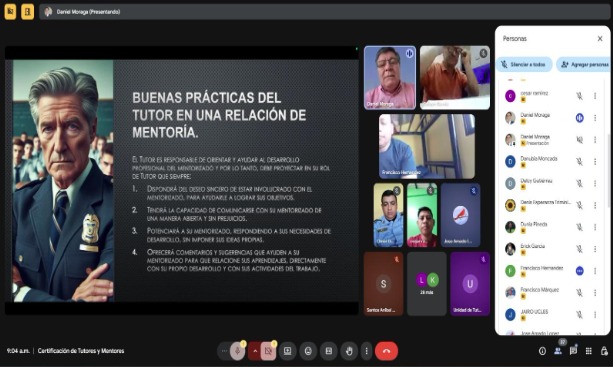The width and height of the screenshot is (613, 367).
Task: Click muted mic icon for Dunia Pineda
Action: click(579, 227)
